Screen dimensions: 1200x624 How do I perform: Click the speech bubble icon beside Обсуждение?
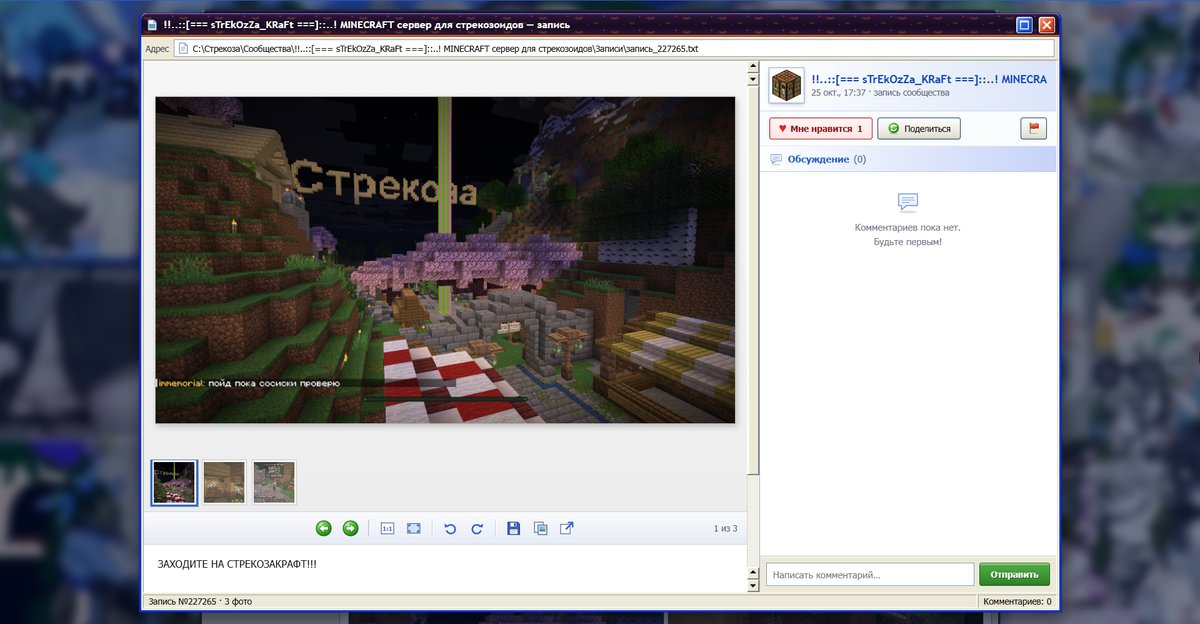pos(776,159)
